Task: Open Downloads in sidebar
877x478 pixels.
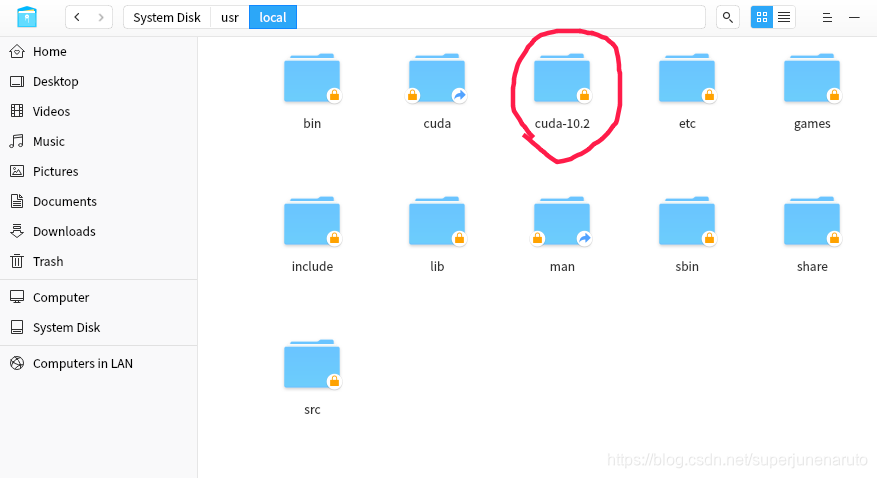Action: click(98, 231)
